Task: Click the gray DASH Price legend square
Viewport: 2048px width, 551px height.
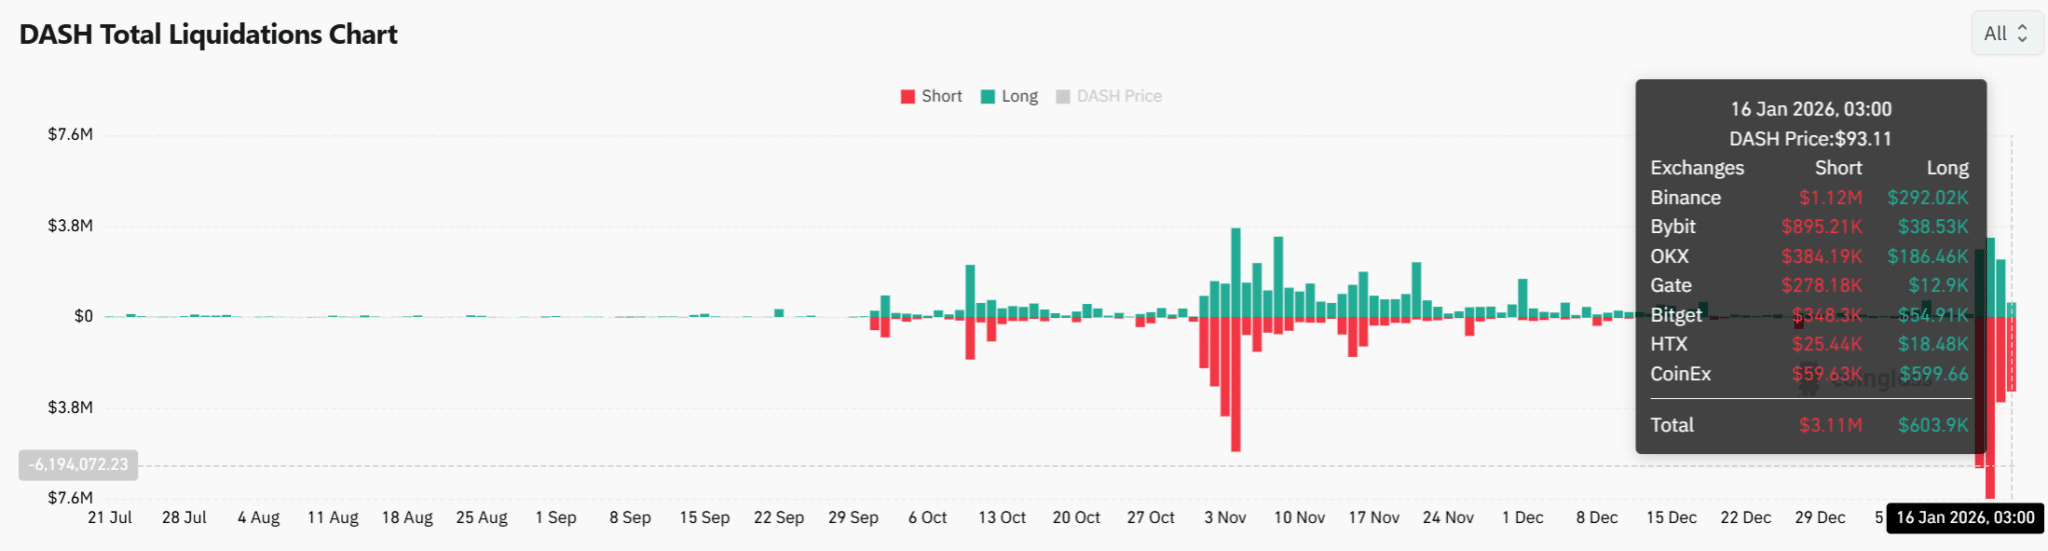Action: tap(1063, 97)
